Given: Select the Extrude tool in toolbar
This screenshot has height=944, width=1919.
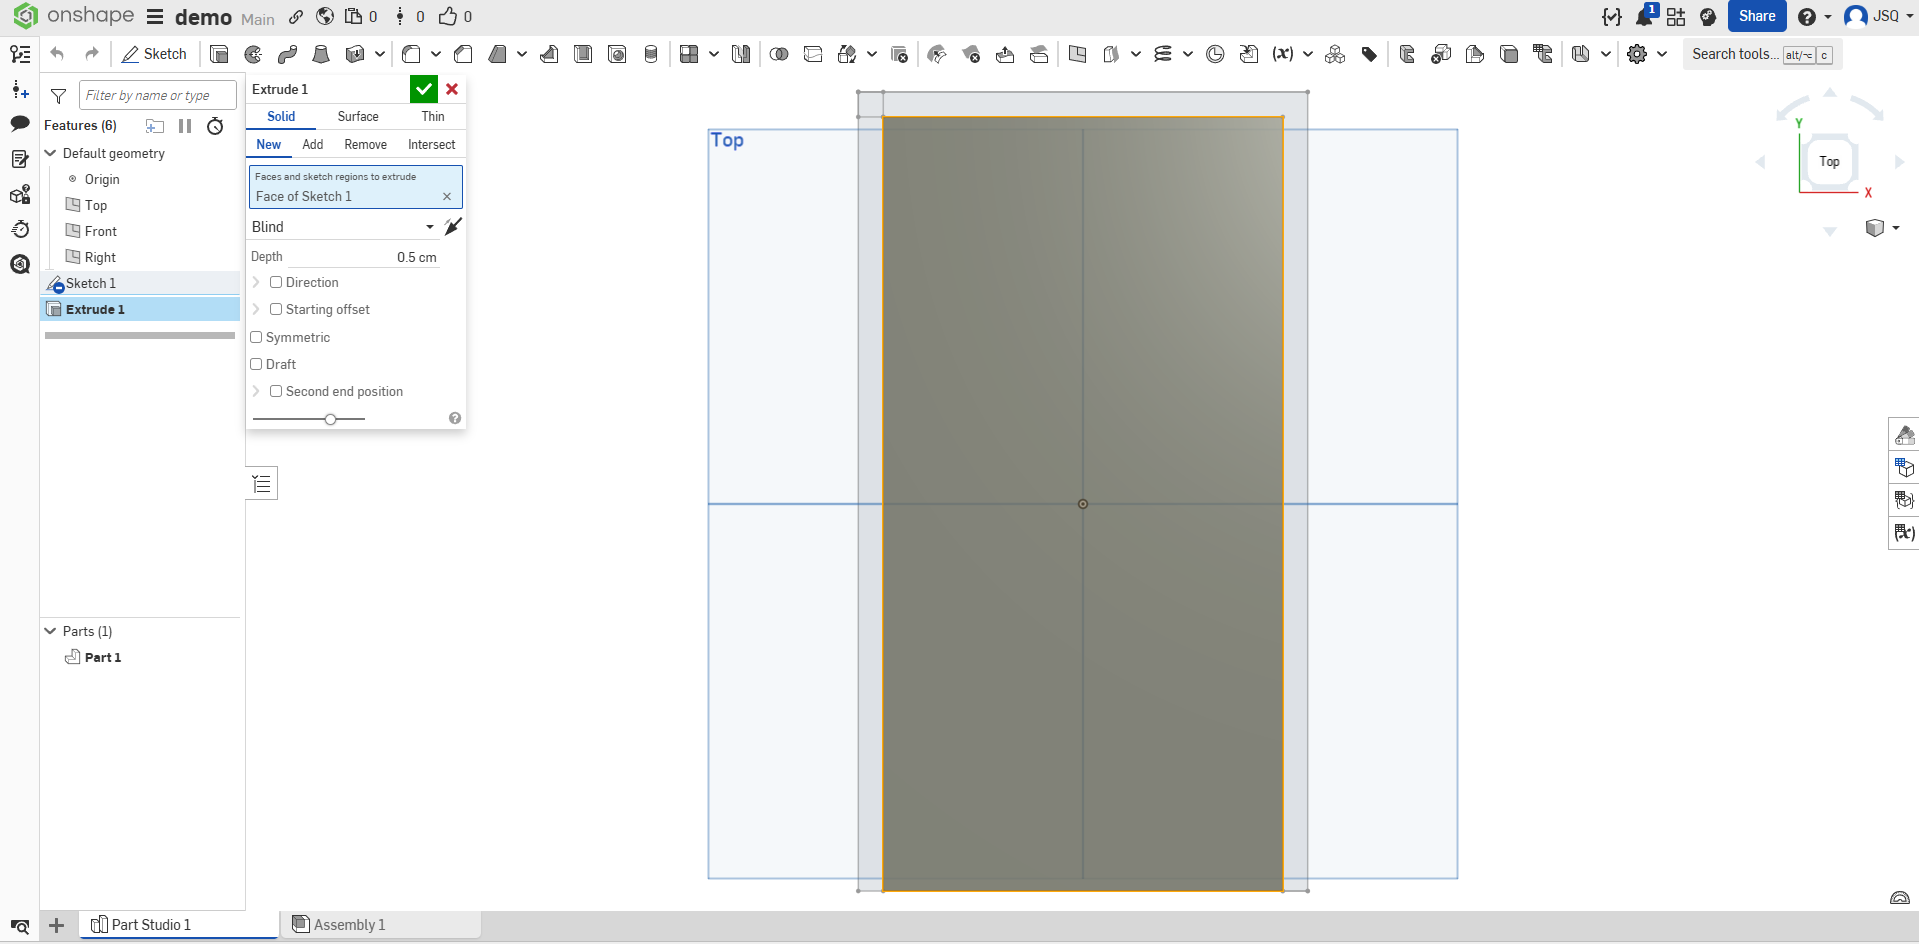Looking at the screenshot, I should pos(219,54).
